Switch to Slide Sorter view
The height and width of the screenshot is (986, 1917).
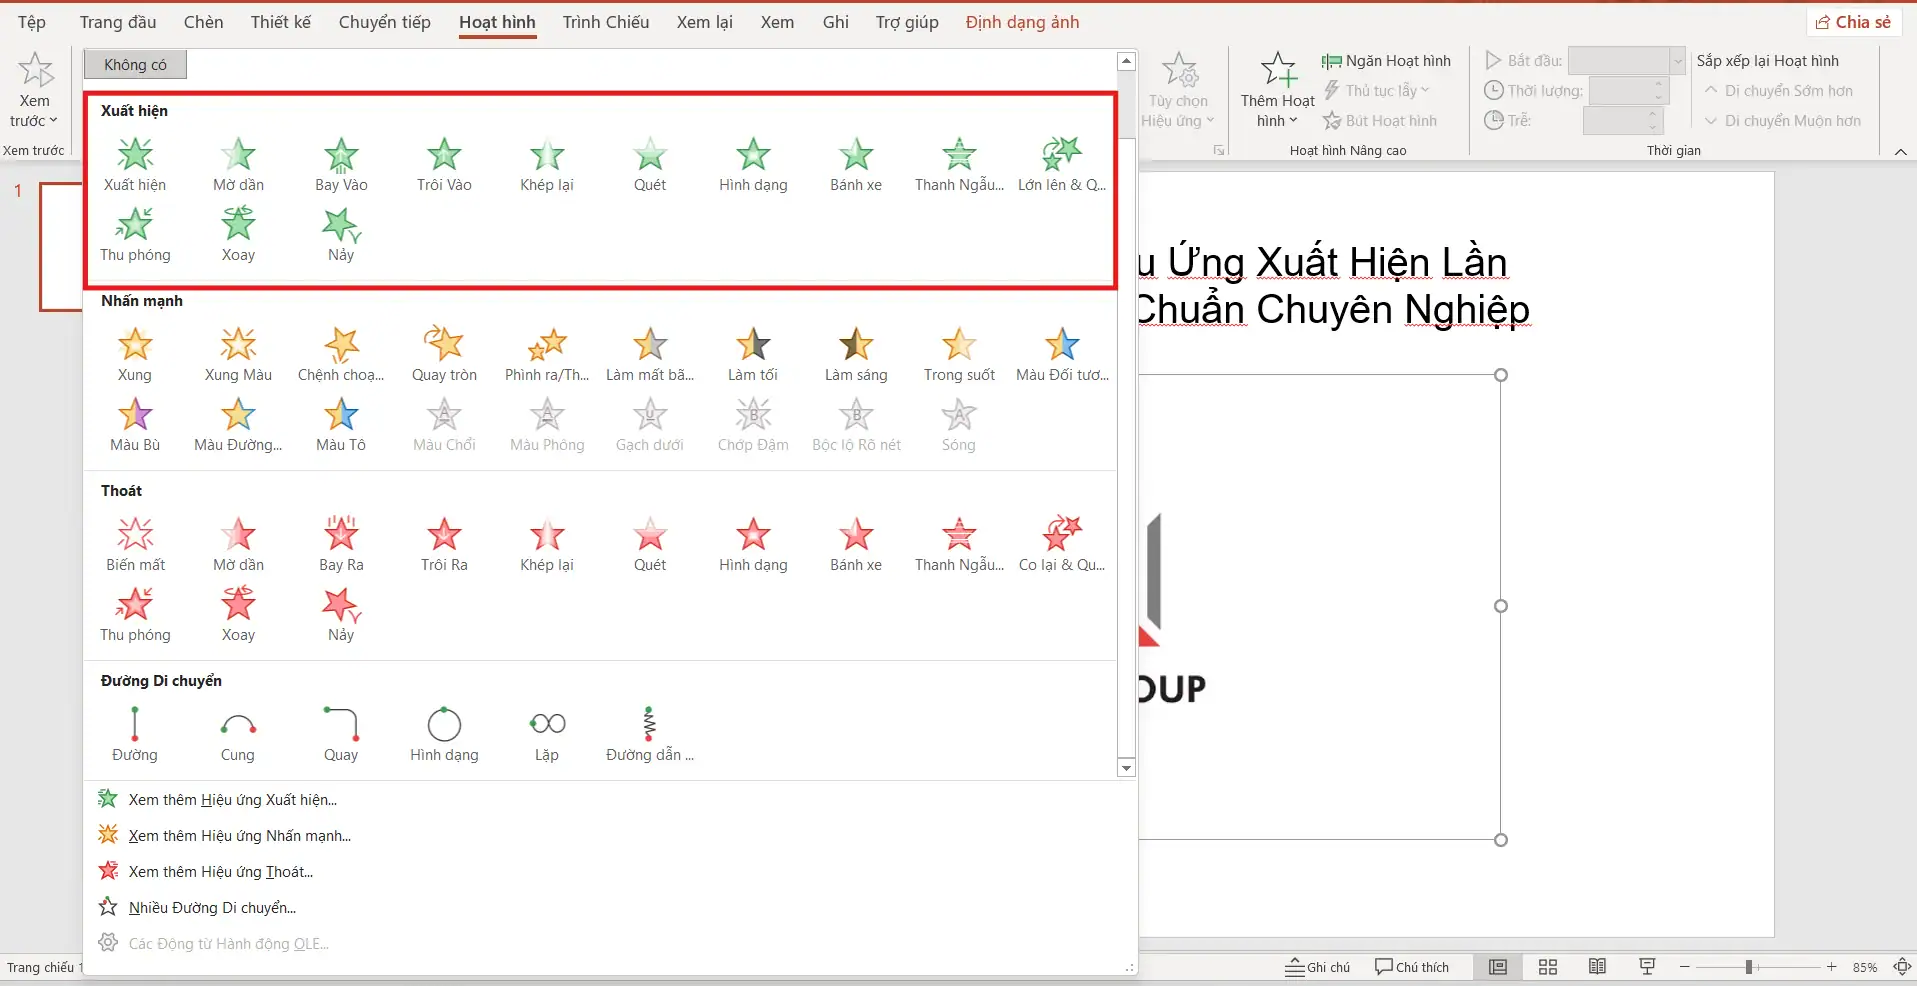(x=1547, y=967)
